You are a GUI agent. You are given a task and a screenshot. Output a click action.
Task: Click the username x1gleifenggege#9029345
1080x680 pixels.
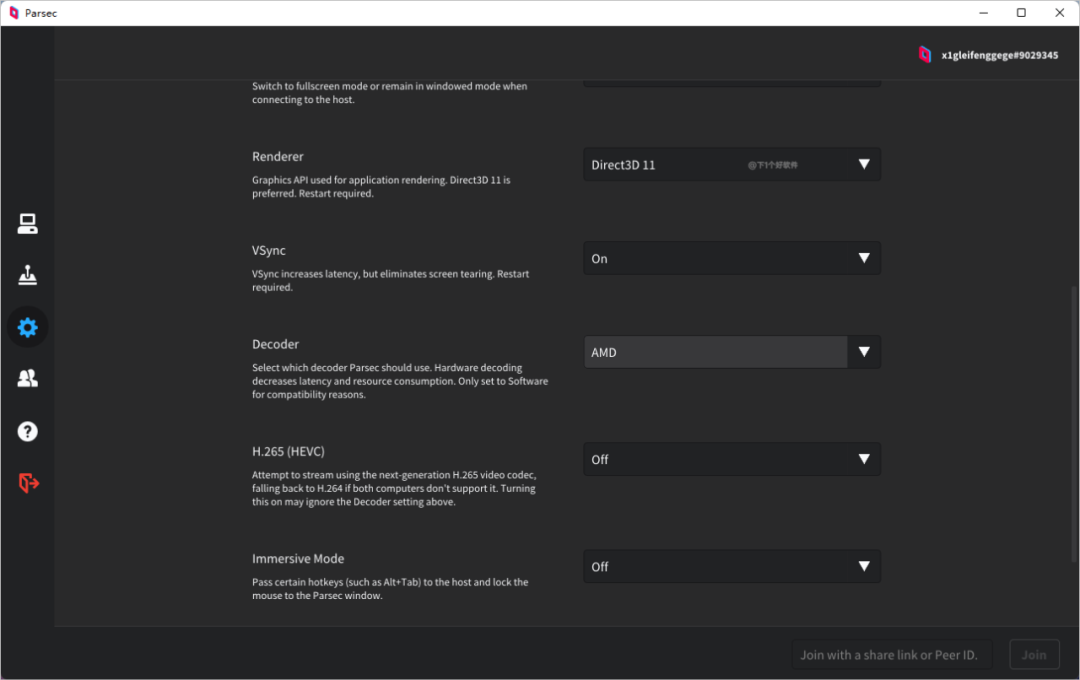pos(999,56)
